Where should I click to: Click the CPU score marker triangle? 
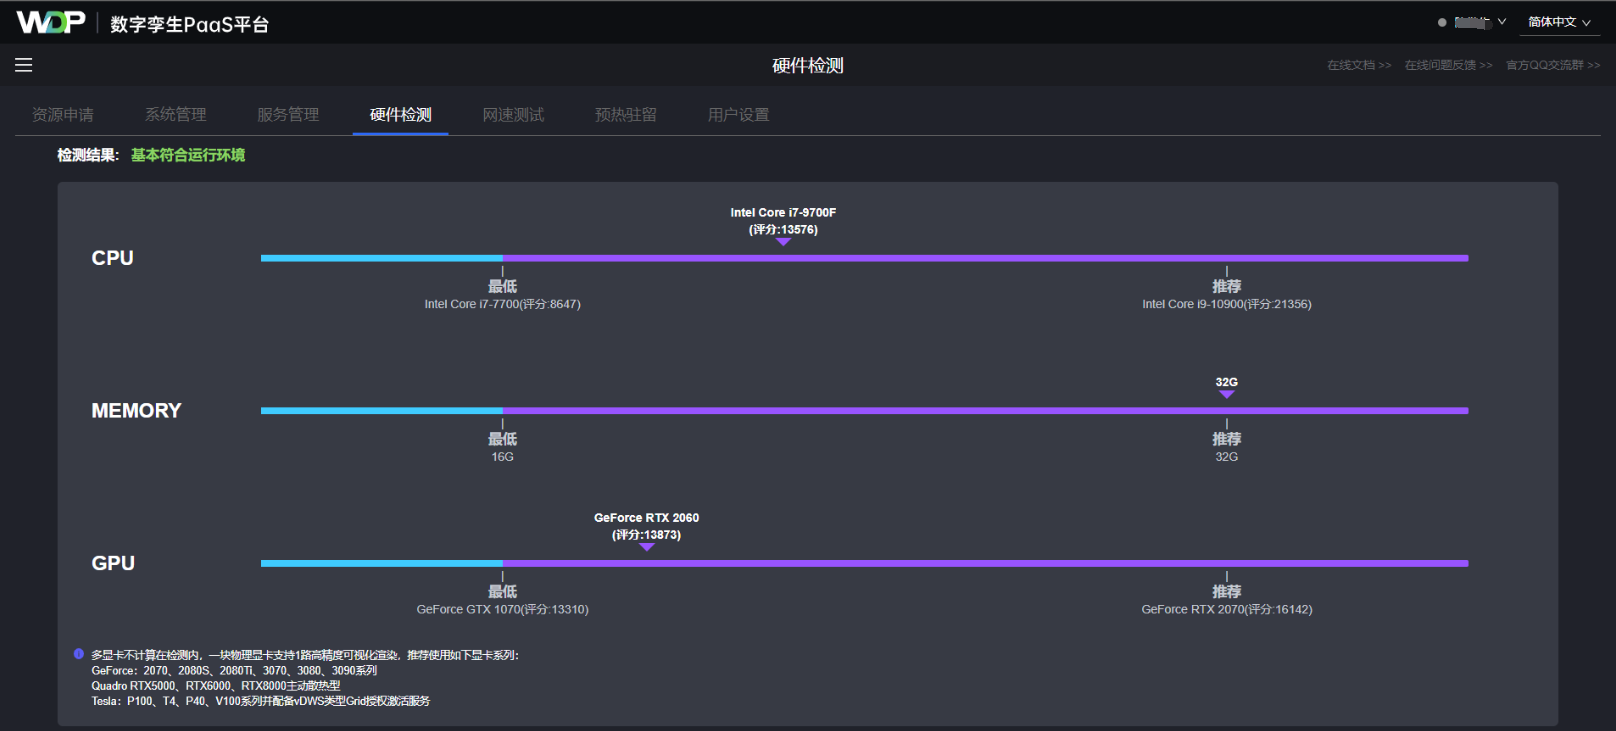(783, 242)
